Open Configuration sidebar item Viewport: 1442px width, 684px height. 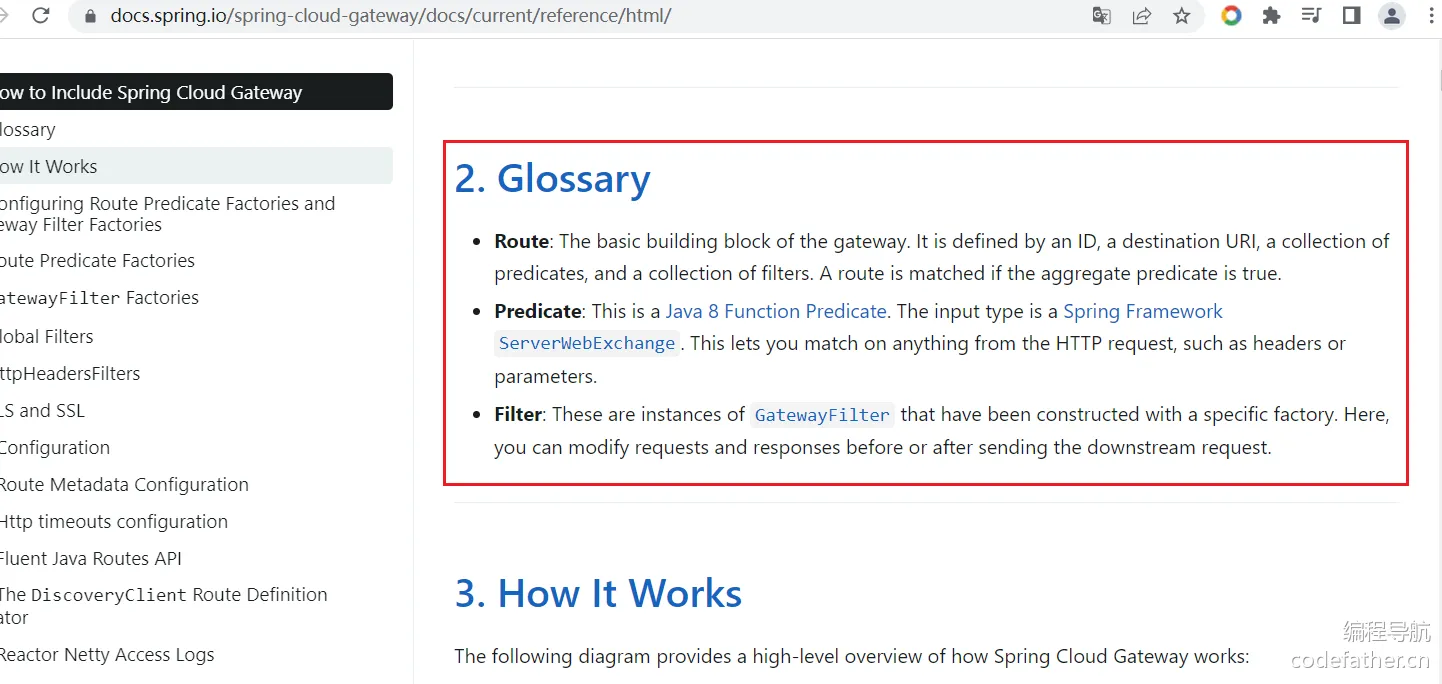[55, 448]
